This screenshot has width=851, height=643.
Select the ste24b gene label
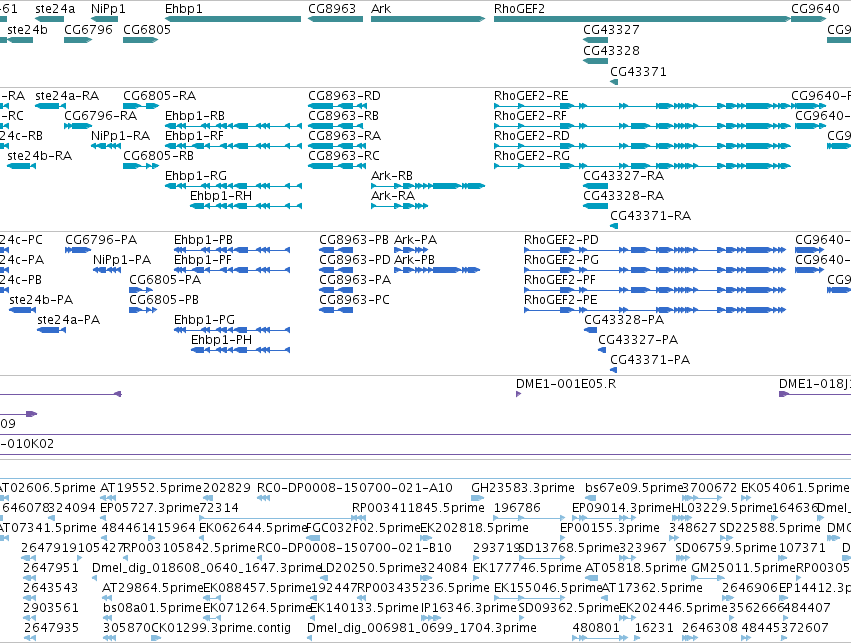(x=27, y=29)
